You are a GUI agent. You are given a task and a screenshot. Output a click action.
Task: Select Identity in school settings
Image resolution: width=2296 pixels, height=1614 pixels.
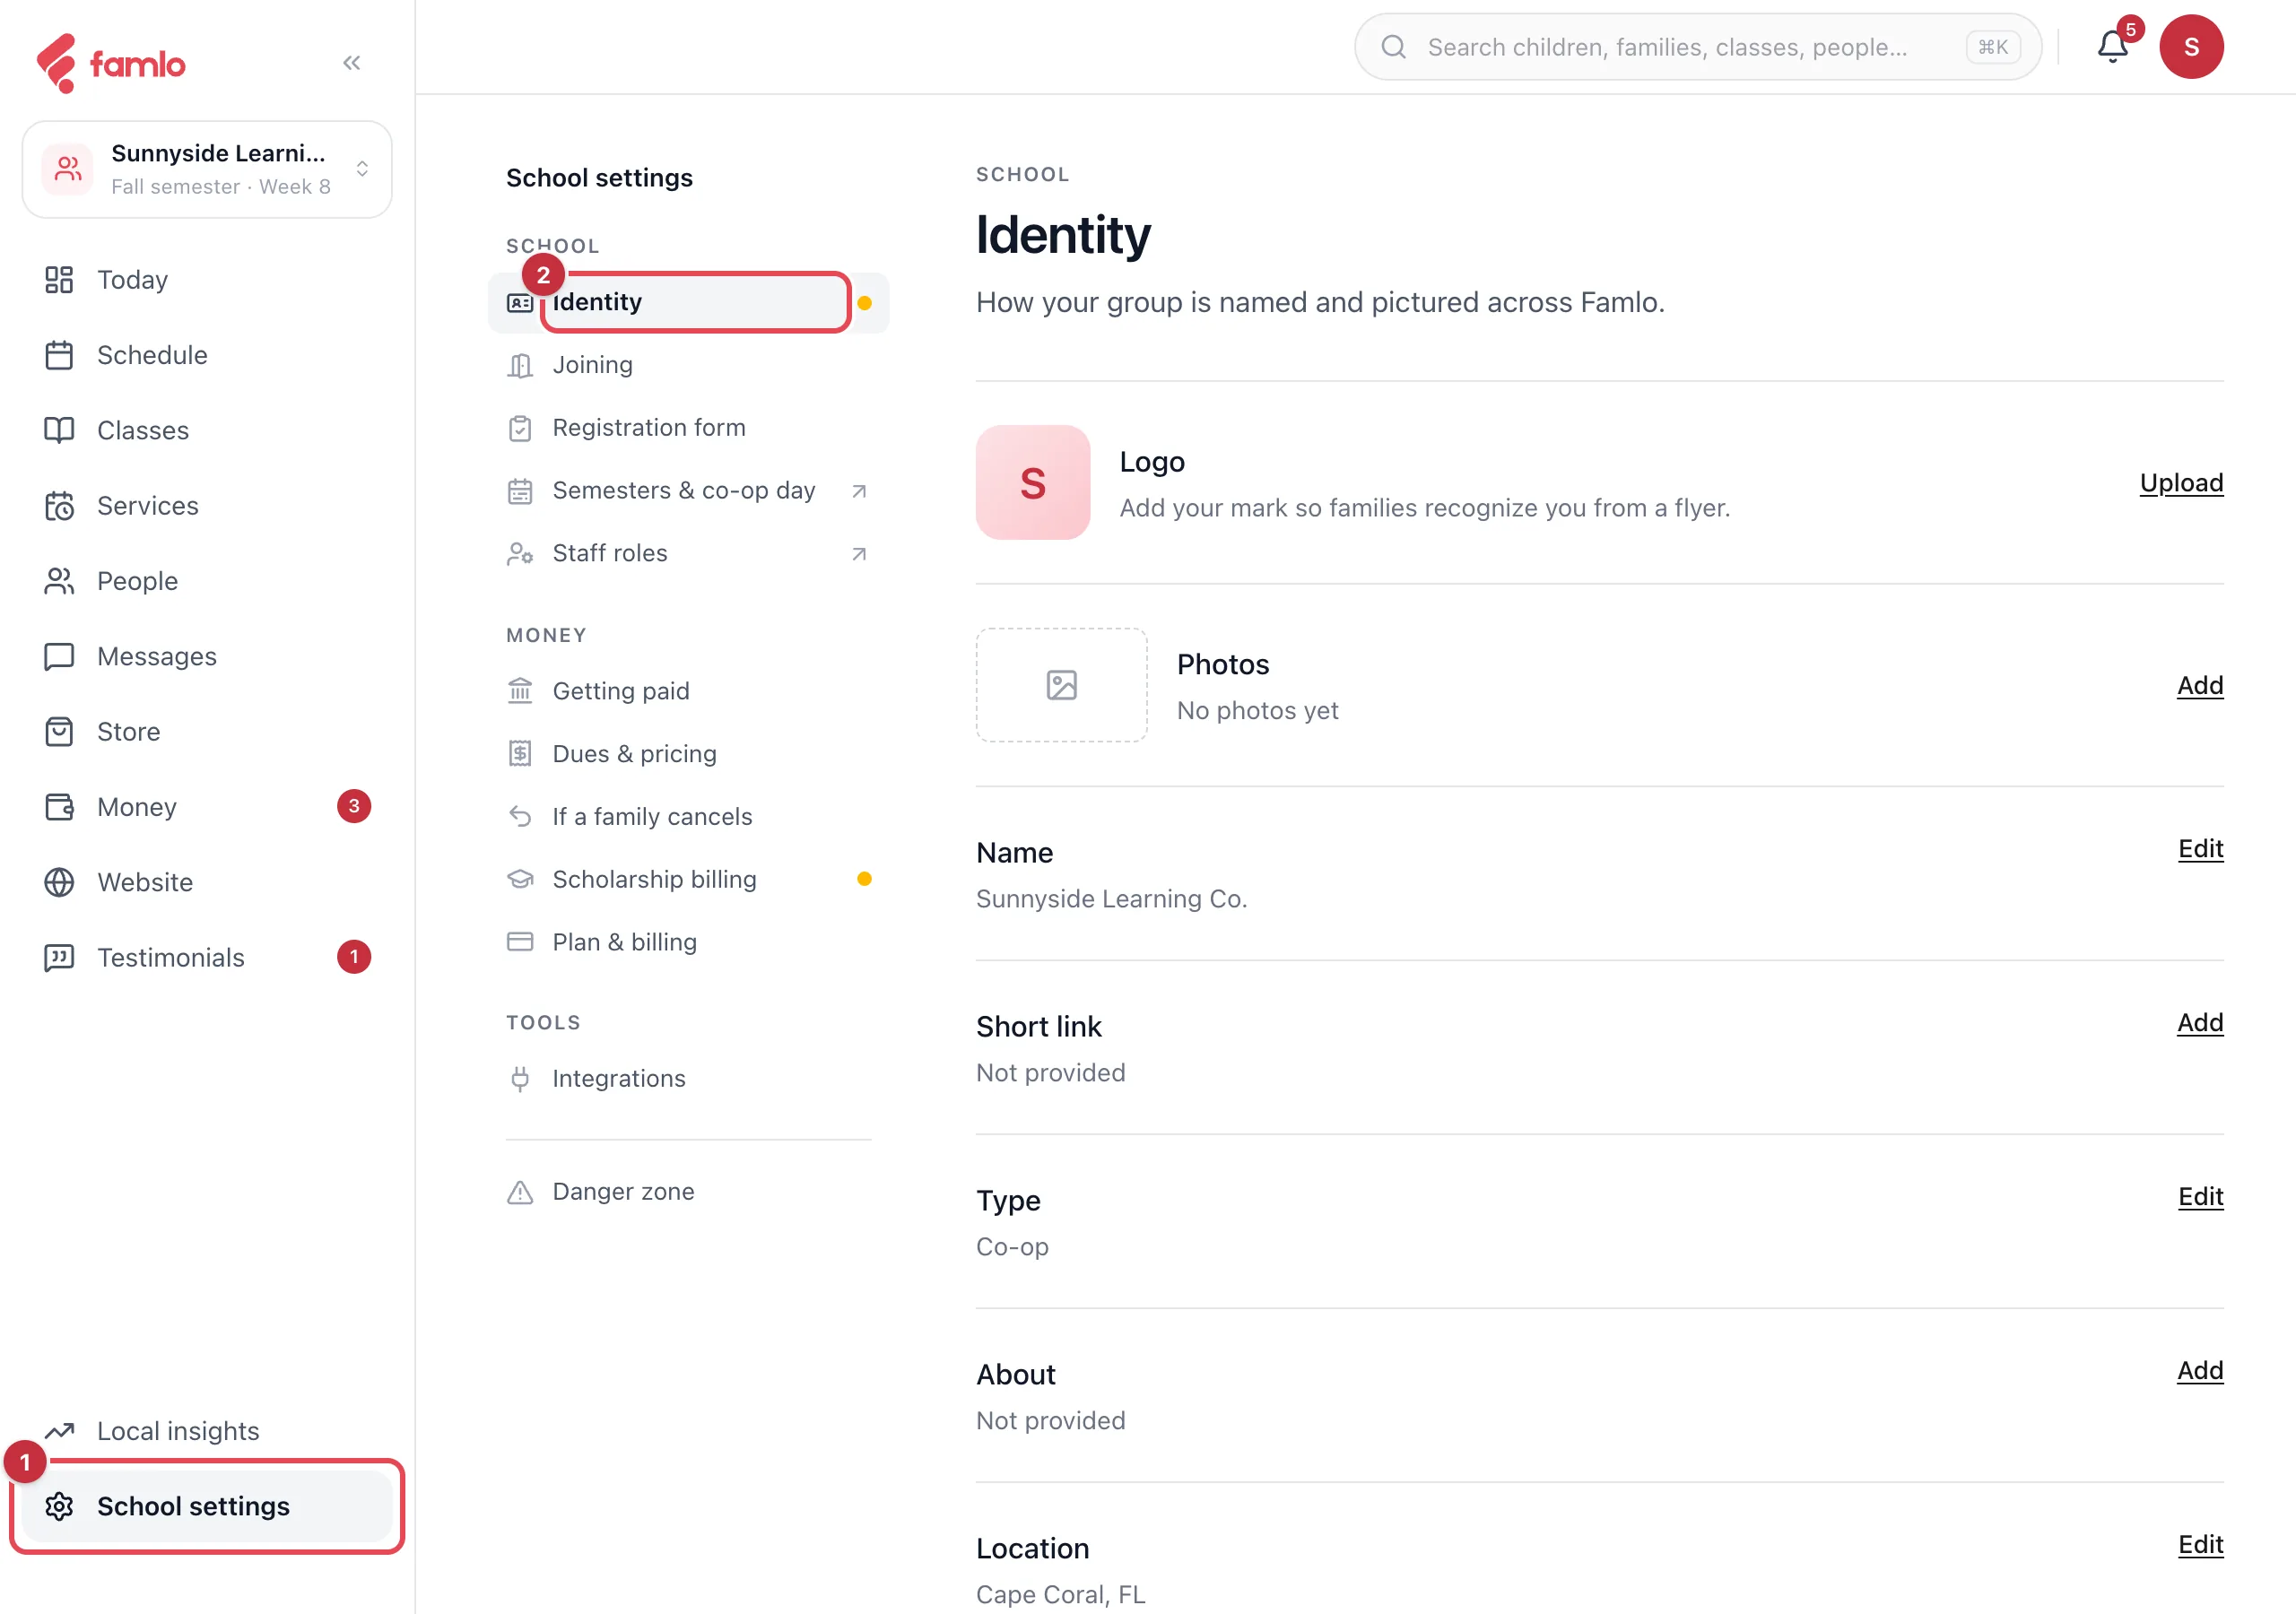click(688, 302)
